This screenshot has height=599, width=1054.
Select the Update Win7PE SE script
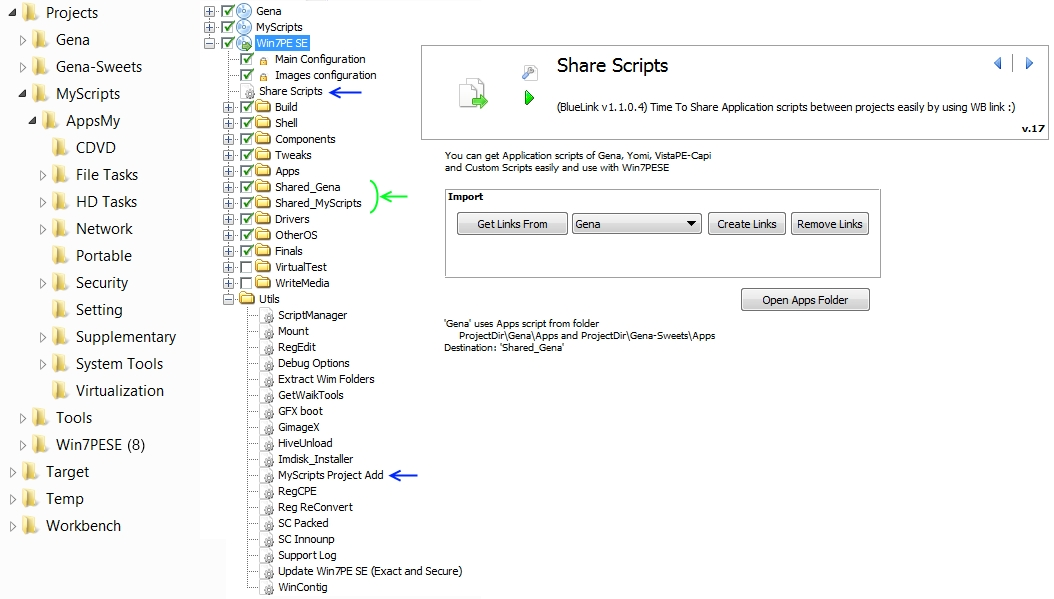coord(370,571)
